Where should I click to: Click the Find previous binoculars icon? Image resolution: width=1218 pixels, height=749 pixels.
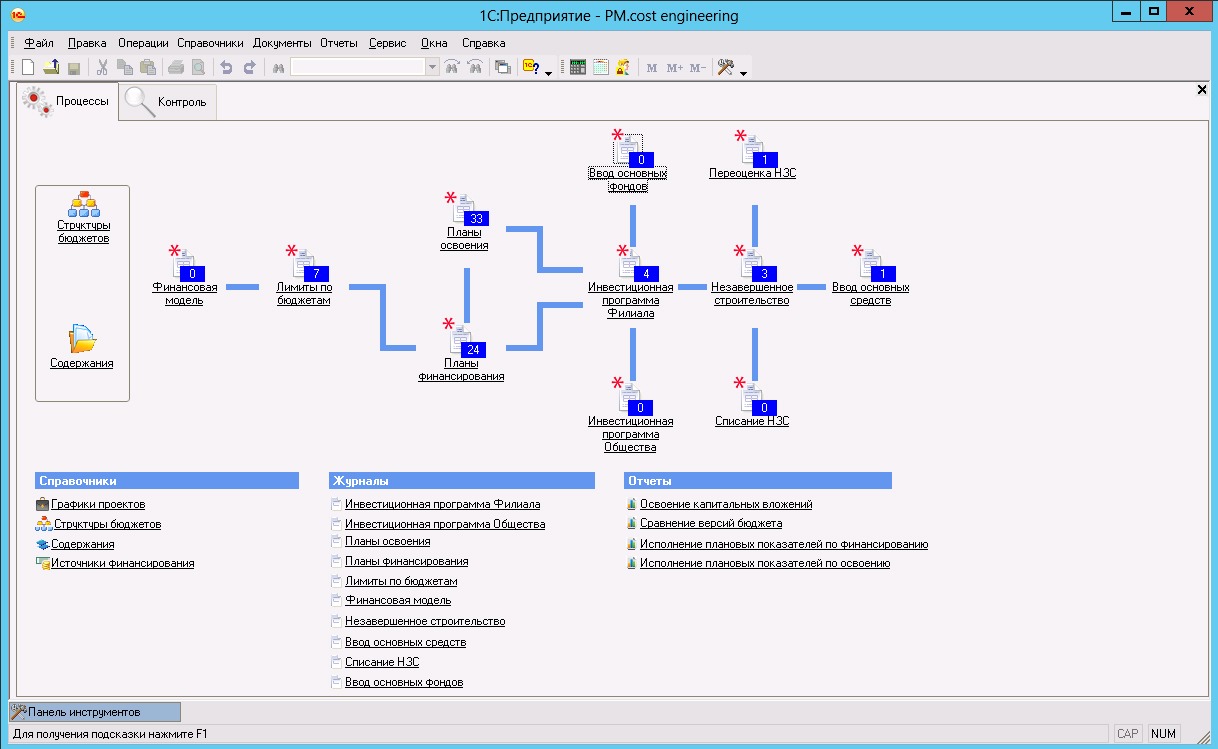pos(452,67)
